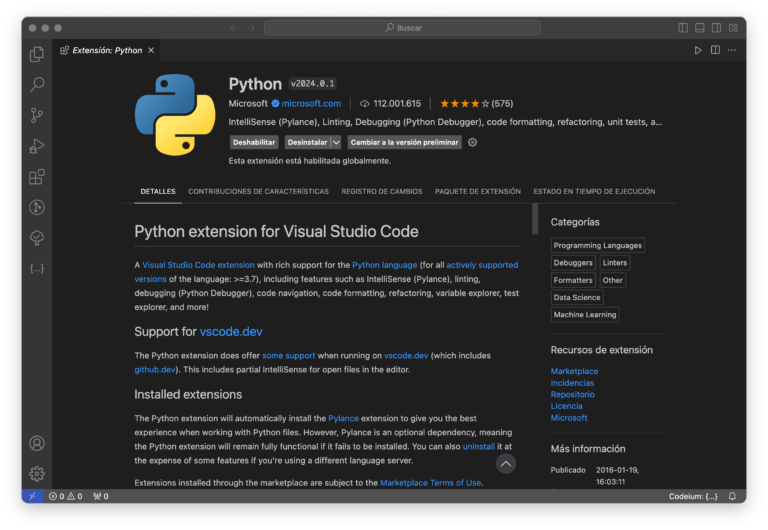768x530 pixels.
Task: Uninstall the extension with Desinstalar
Action: click(x=307, y=142)
